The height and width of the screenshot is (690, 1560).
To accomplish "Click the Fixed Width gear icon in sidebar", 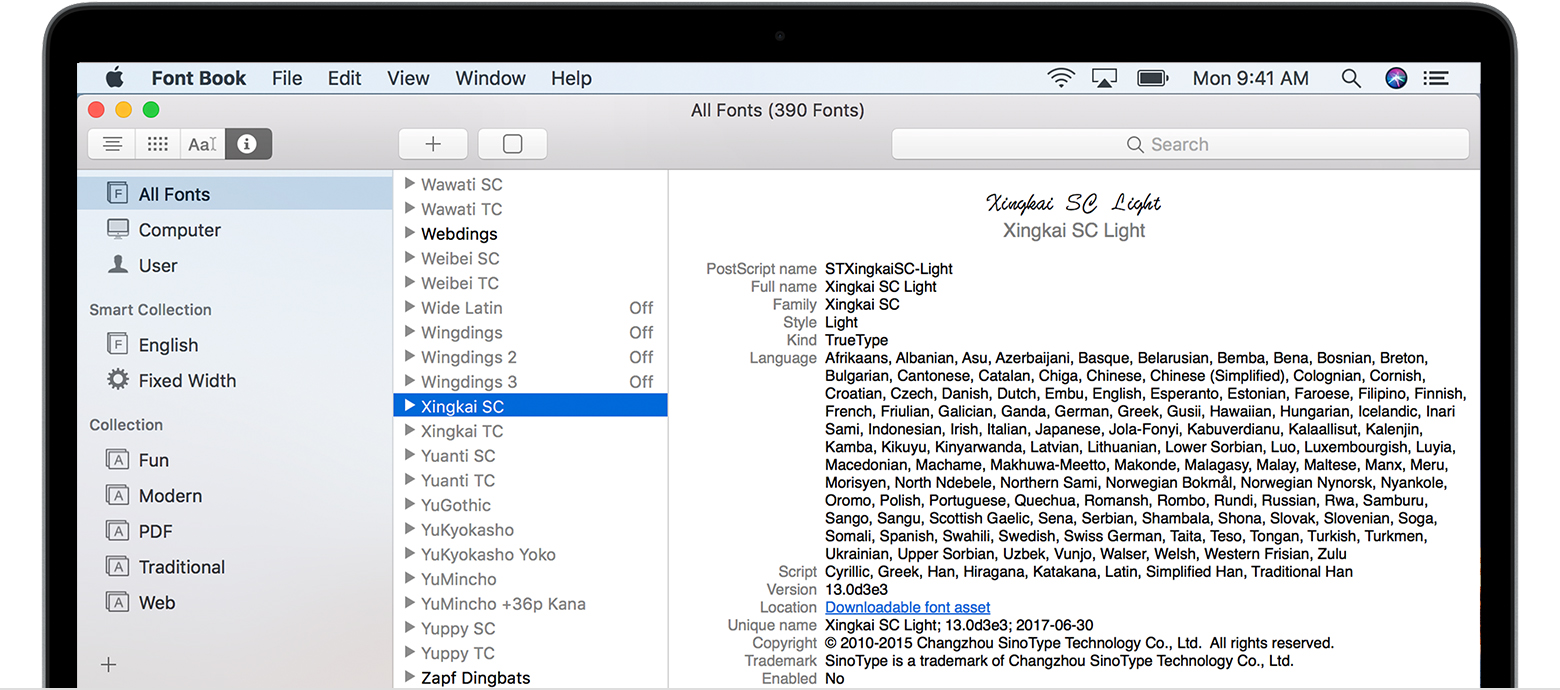I will point(117,380).
